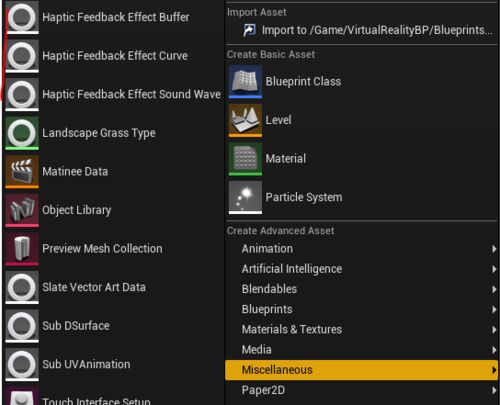Pick Slate Vector Art Data label
Viewport: 500px width, 405px height.
pyautogui.click(x=94, y=287)
